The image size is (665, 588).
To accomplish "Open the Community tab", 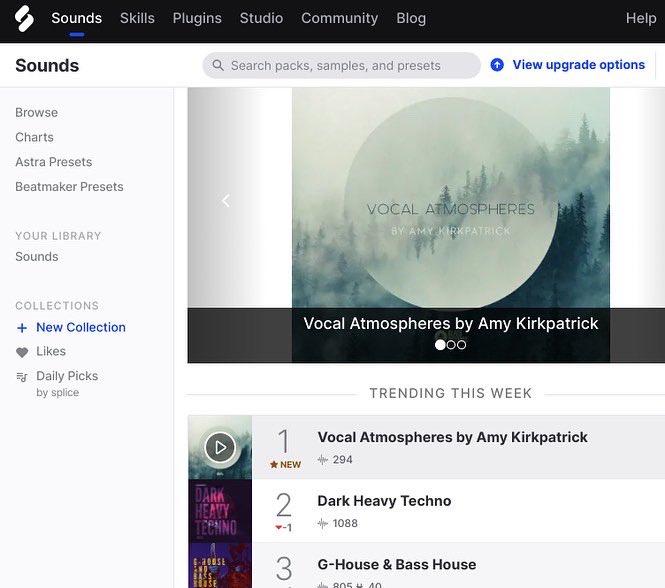I will [x=339, y=18].
